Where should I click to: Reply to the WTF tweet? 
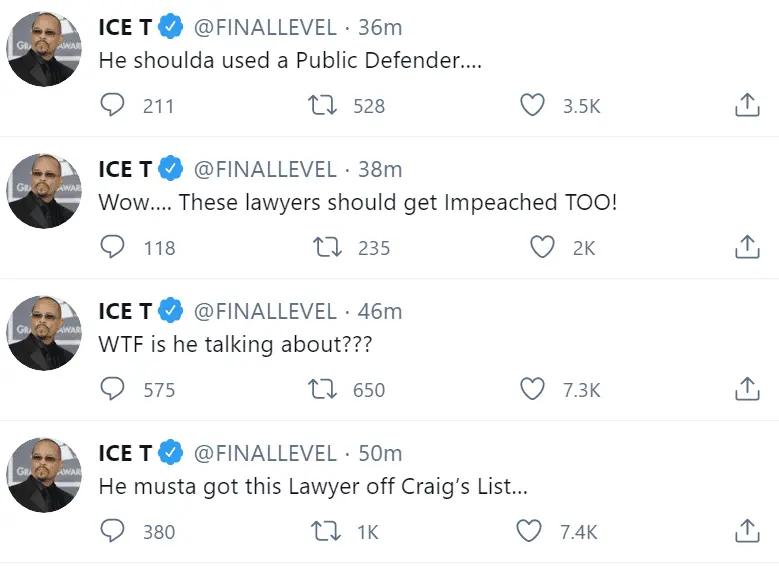tap(115, 389)
